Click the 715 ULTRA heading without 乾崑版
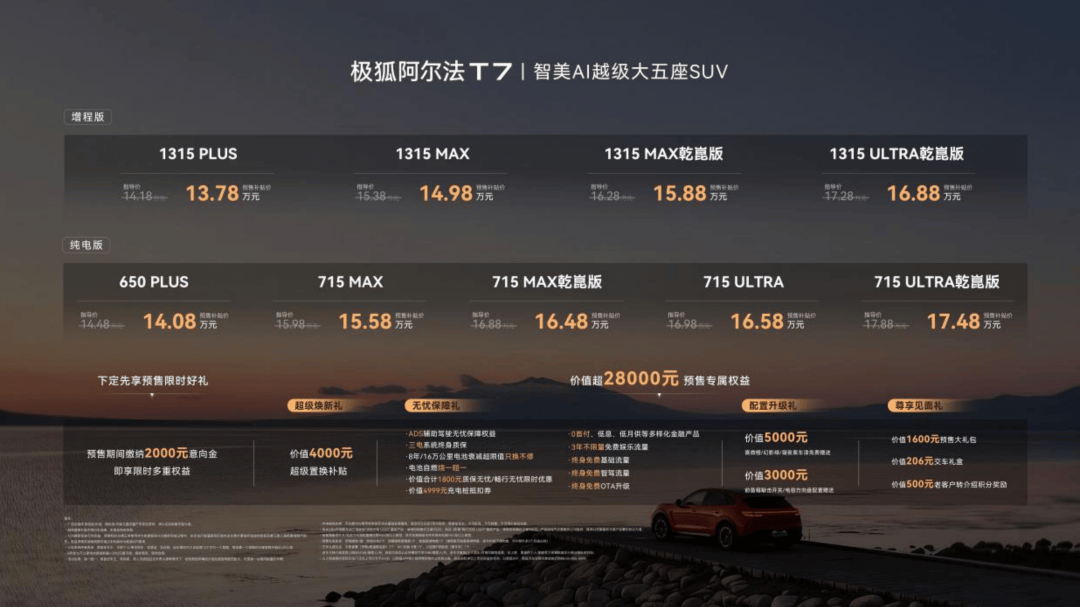Image resolution: width=1080 pixels, height=607 pixels. click(x=743, y=282)
